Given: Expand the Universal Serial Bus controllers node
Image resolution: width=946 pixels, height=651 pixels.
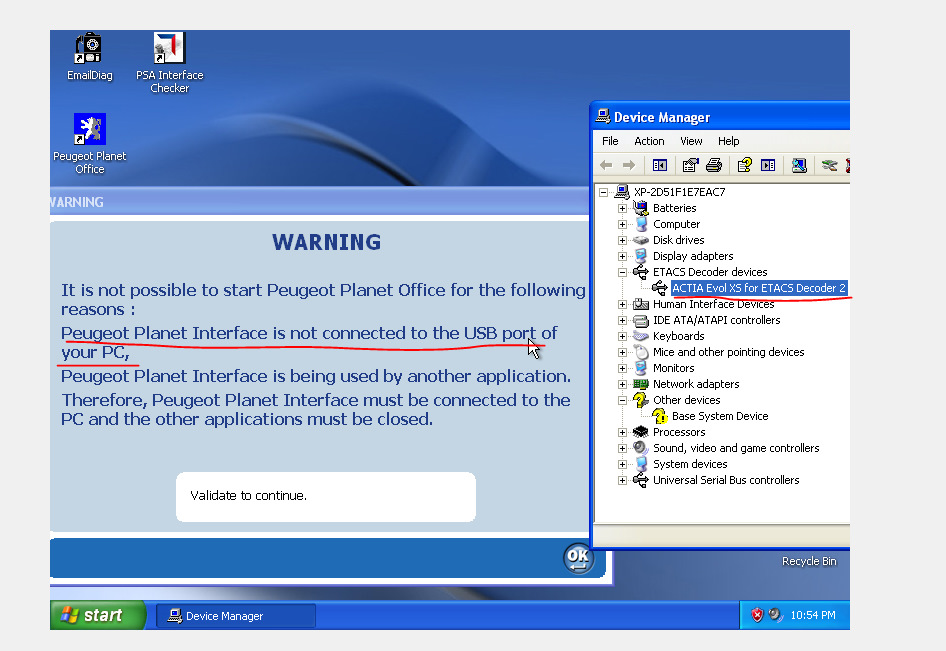Looking at the screenshot, I should (x=623, y=480).
